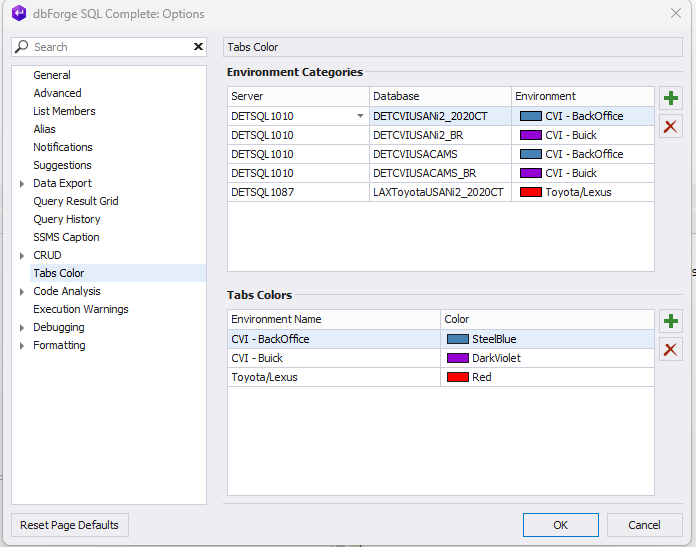Screen dimensions: 696x547
Task: Select Code Analysis label in tree
Action: (67, 291)
